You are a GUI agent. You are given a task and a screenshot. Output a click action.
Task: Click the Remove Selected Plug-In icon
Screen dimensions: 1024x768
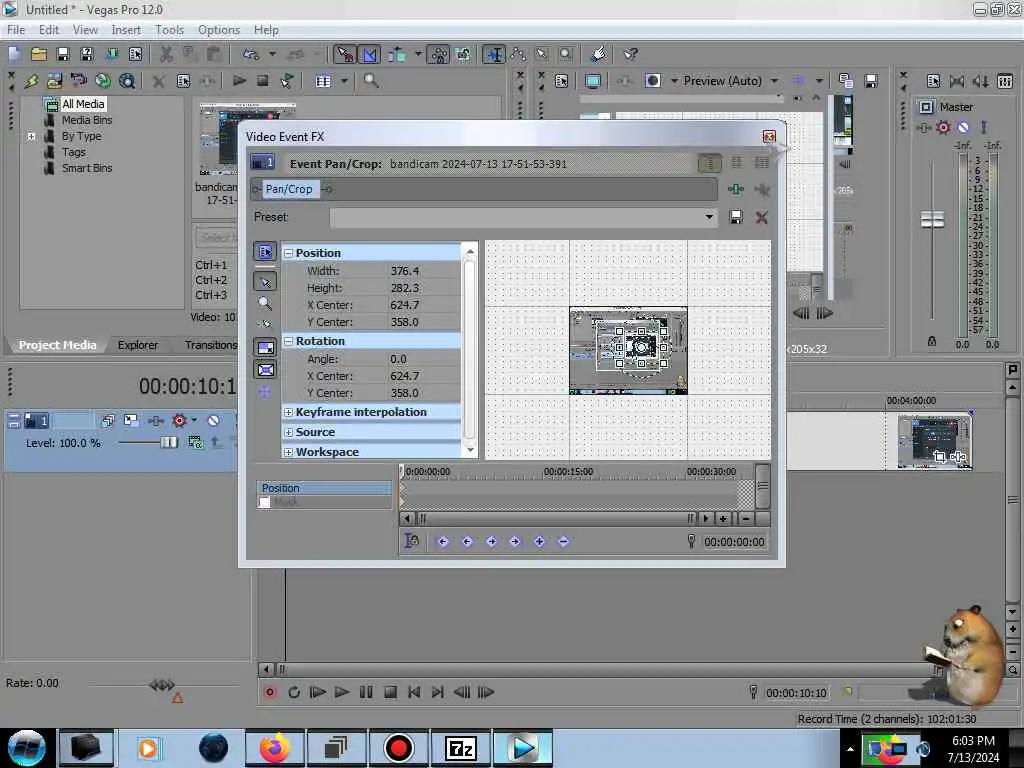point(761,189)
